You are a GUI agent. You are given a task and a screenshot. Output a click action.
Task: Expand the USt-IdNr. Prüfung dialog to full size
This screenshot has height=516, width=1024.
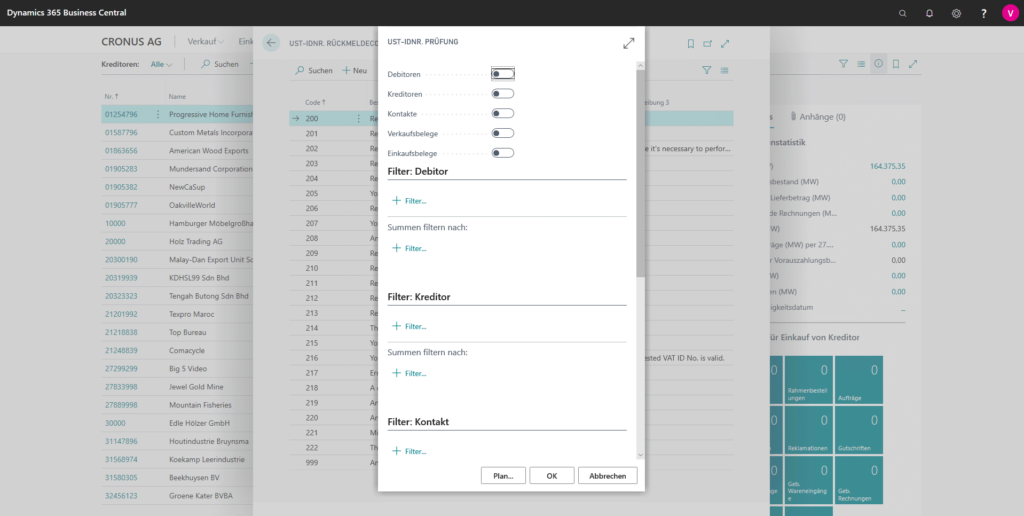628,43
